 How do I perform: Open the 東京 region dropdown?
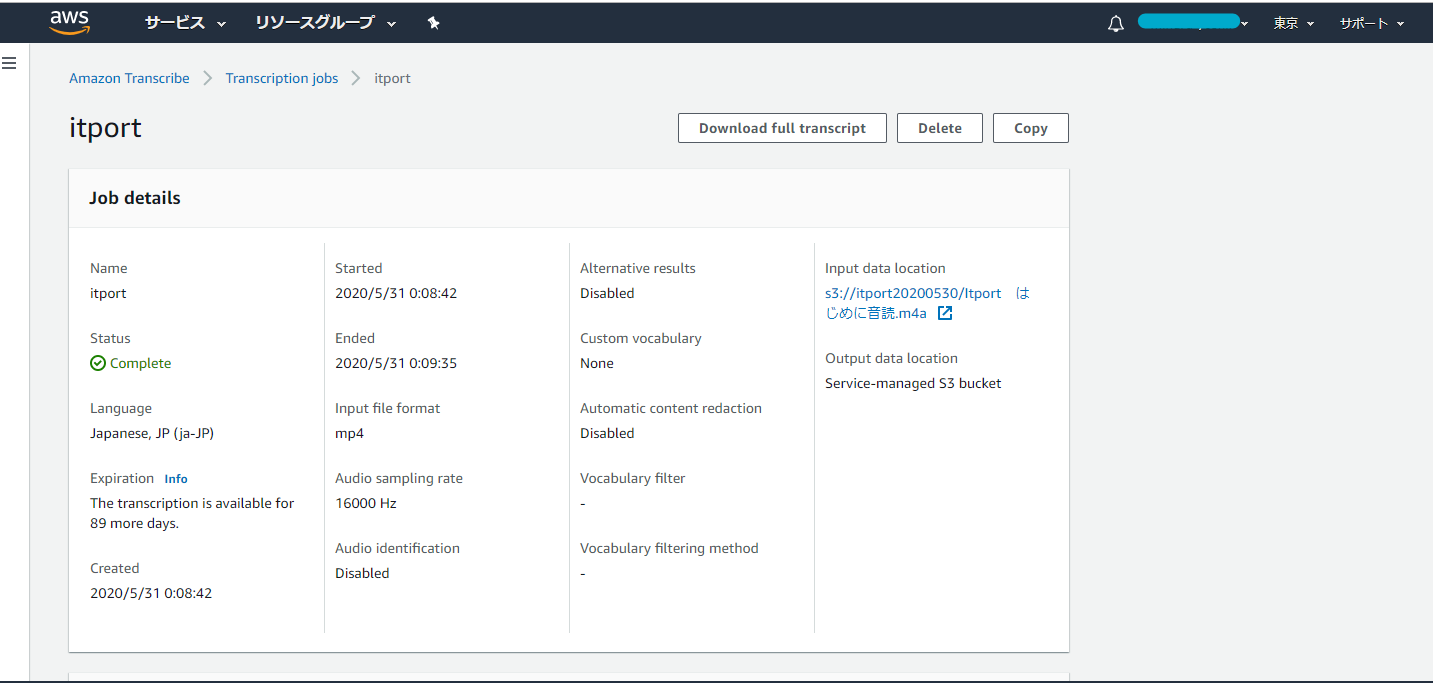pos(1293,23)
